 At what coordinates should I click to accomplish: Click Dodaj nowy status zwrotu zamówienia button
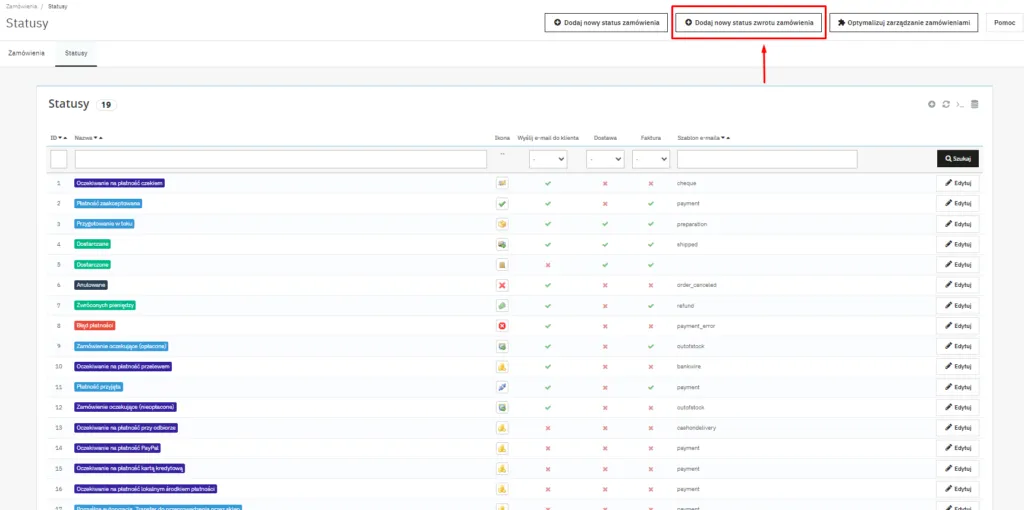(749, 22)
